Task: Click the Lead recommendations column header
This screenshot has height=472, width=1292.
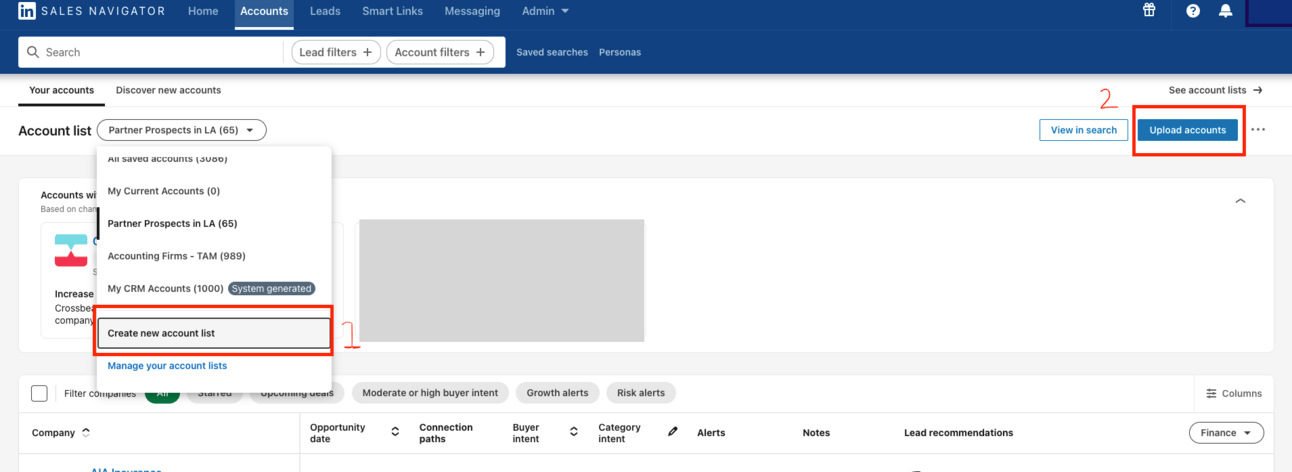Action: tap(959, 433)
